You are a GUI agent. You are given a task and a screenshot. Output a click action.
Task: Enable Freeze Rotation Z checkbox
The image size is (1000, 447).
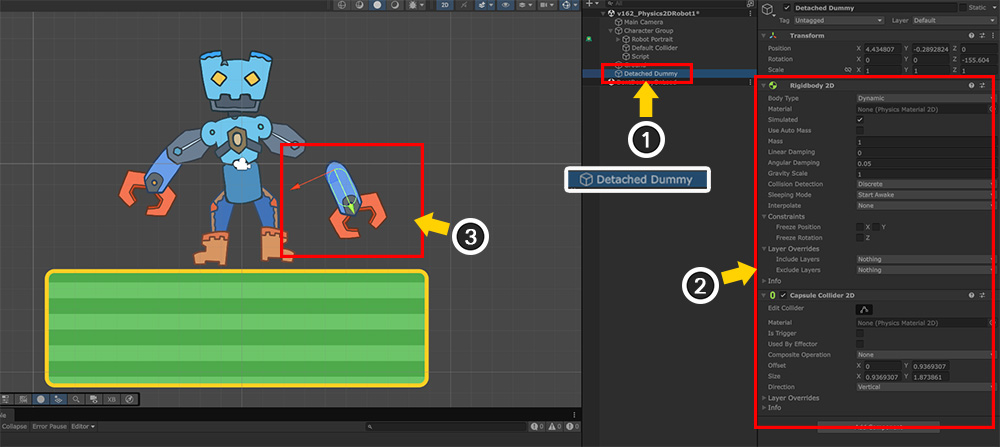[860, 237]
